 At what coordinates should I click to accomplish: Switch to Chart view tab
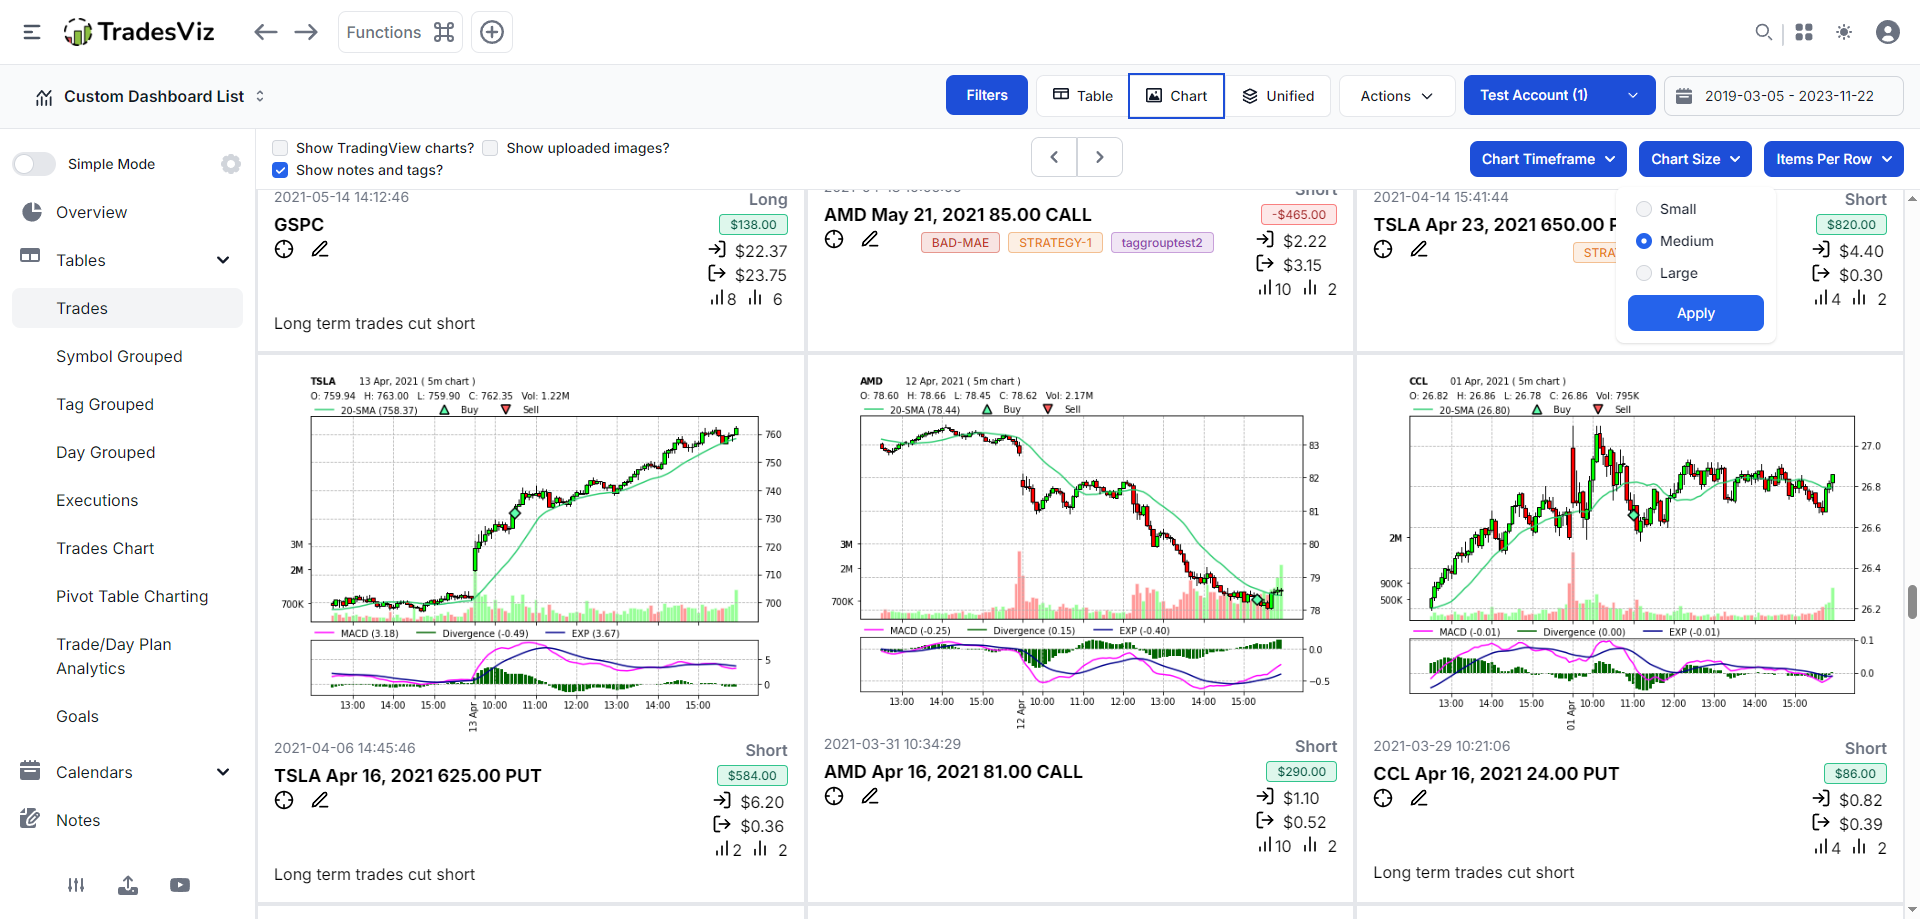click(x=1176, y=96)
